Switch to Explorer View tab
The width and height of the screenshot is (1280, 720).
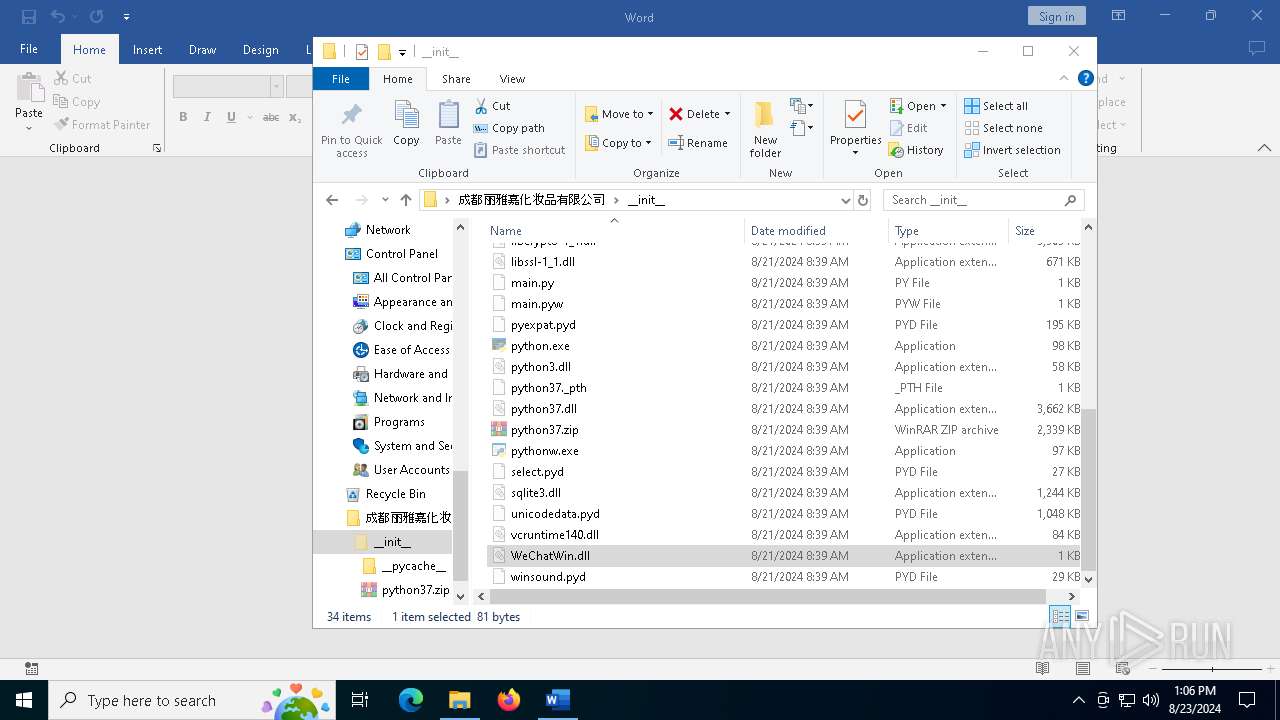coord(512,79)
